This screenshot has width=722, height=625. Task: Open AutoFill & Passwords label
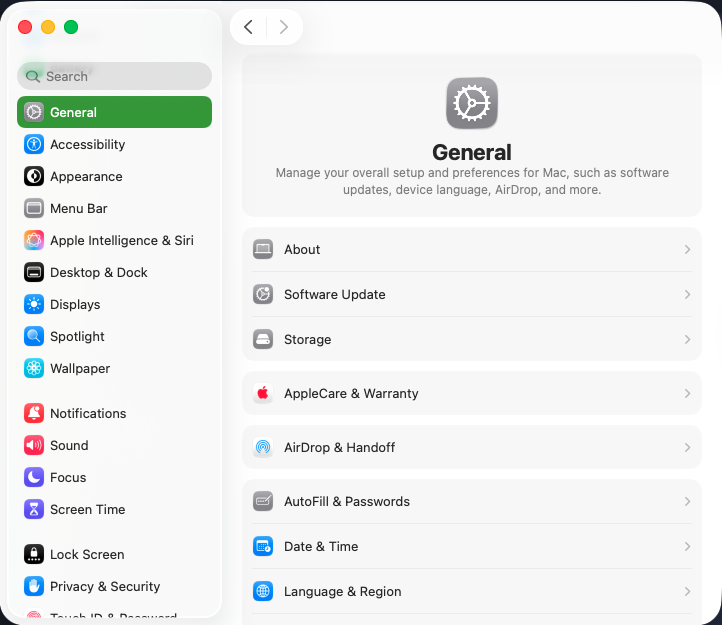tap(347, 501)
